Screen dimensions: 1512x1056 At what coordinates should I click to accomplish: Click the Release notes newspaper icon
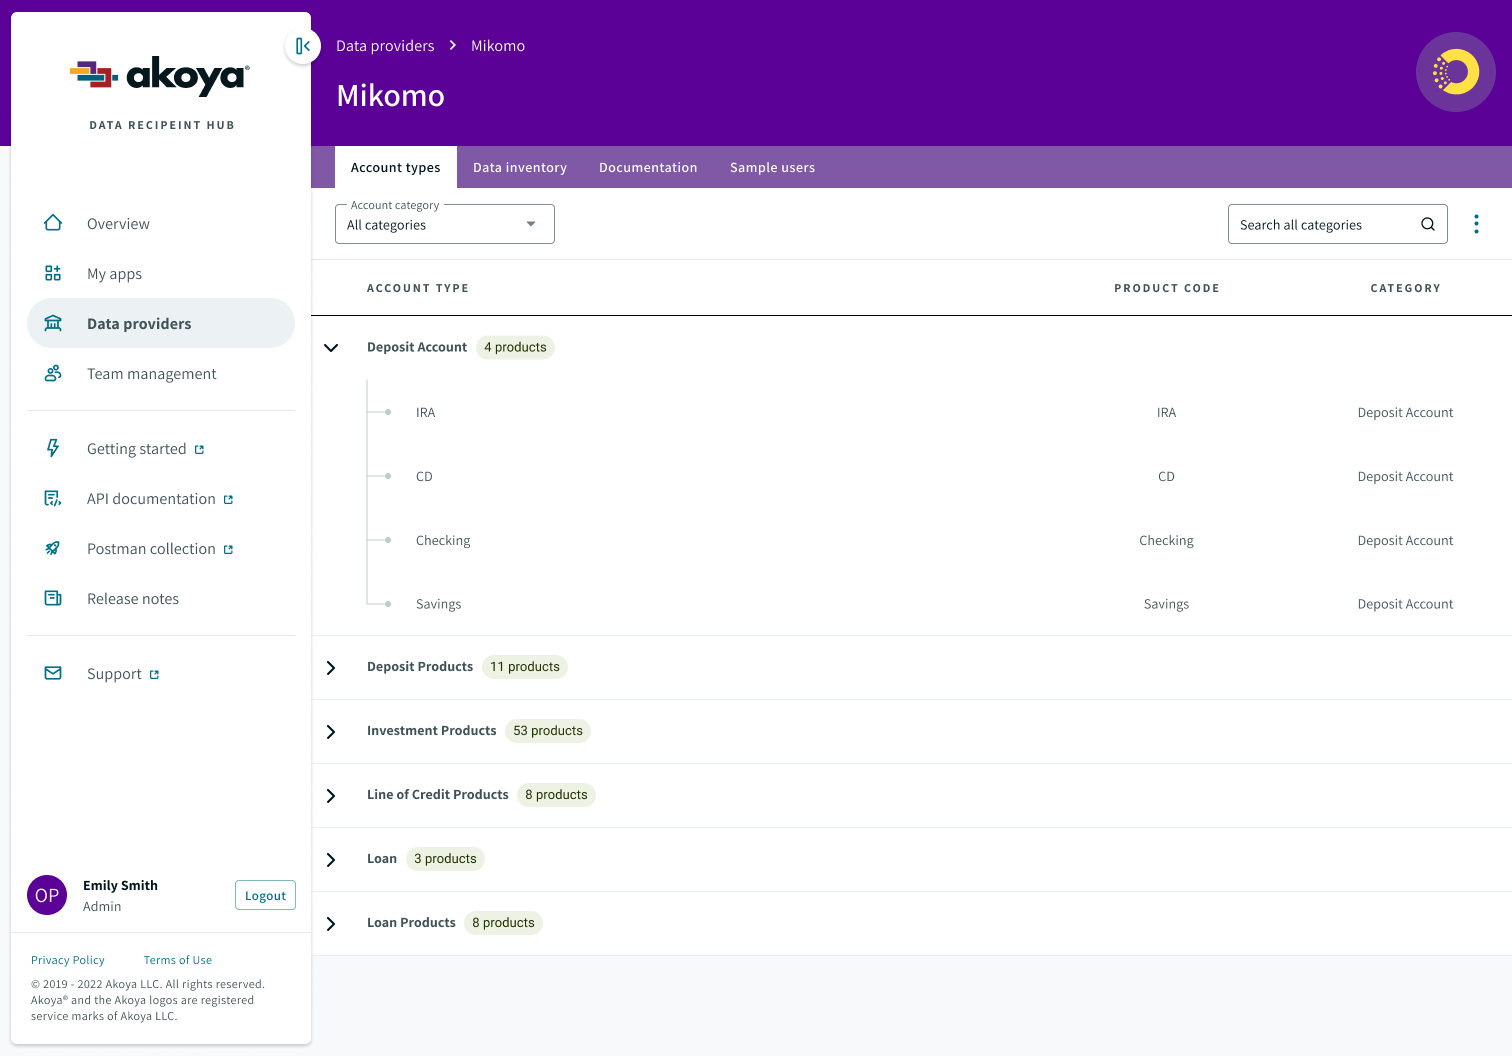tap(53, 598)
